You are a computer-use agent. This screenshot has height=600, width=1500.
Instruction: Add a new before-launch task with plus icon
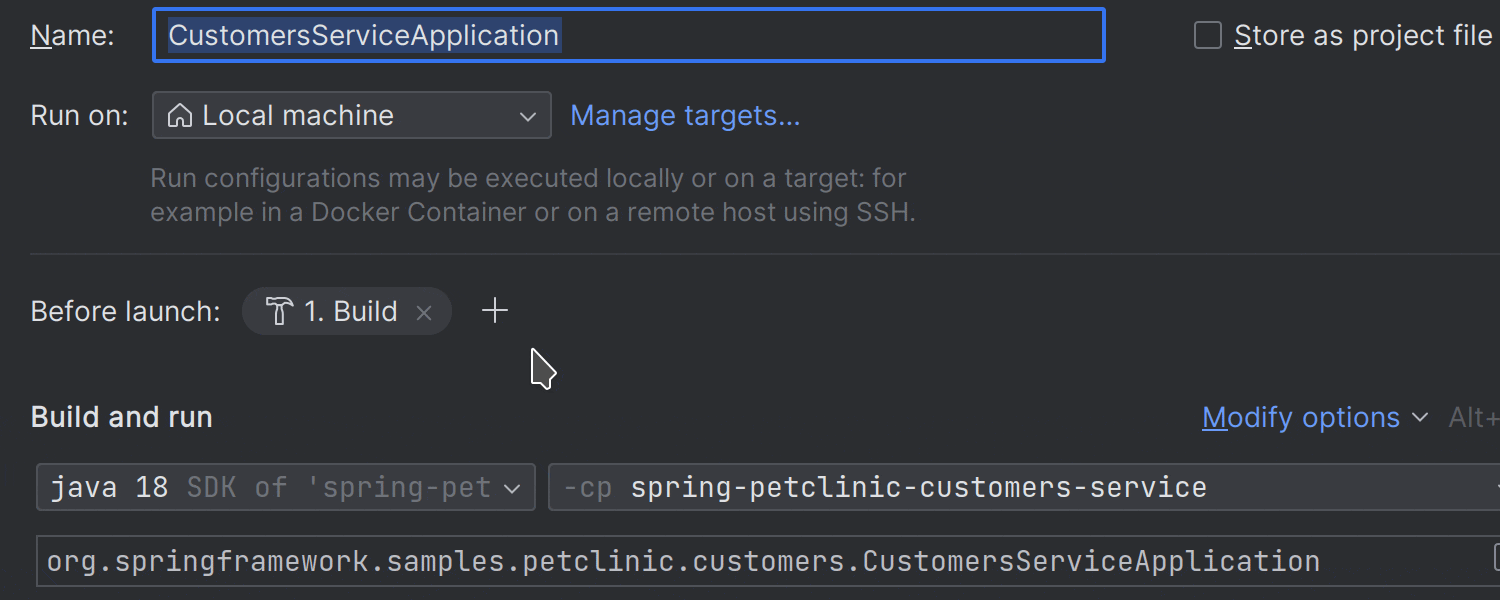tap(494, 310)
